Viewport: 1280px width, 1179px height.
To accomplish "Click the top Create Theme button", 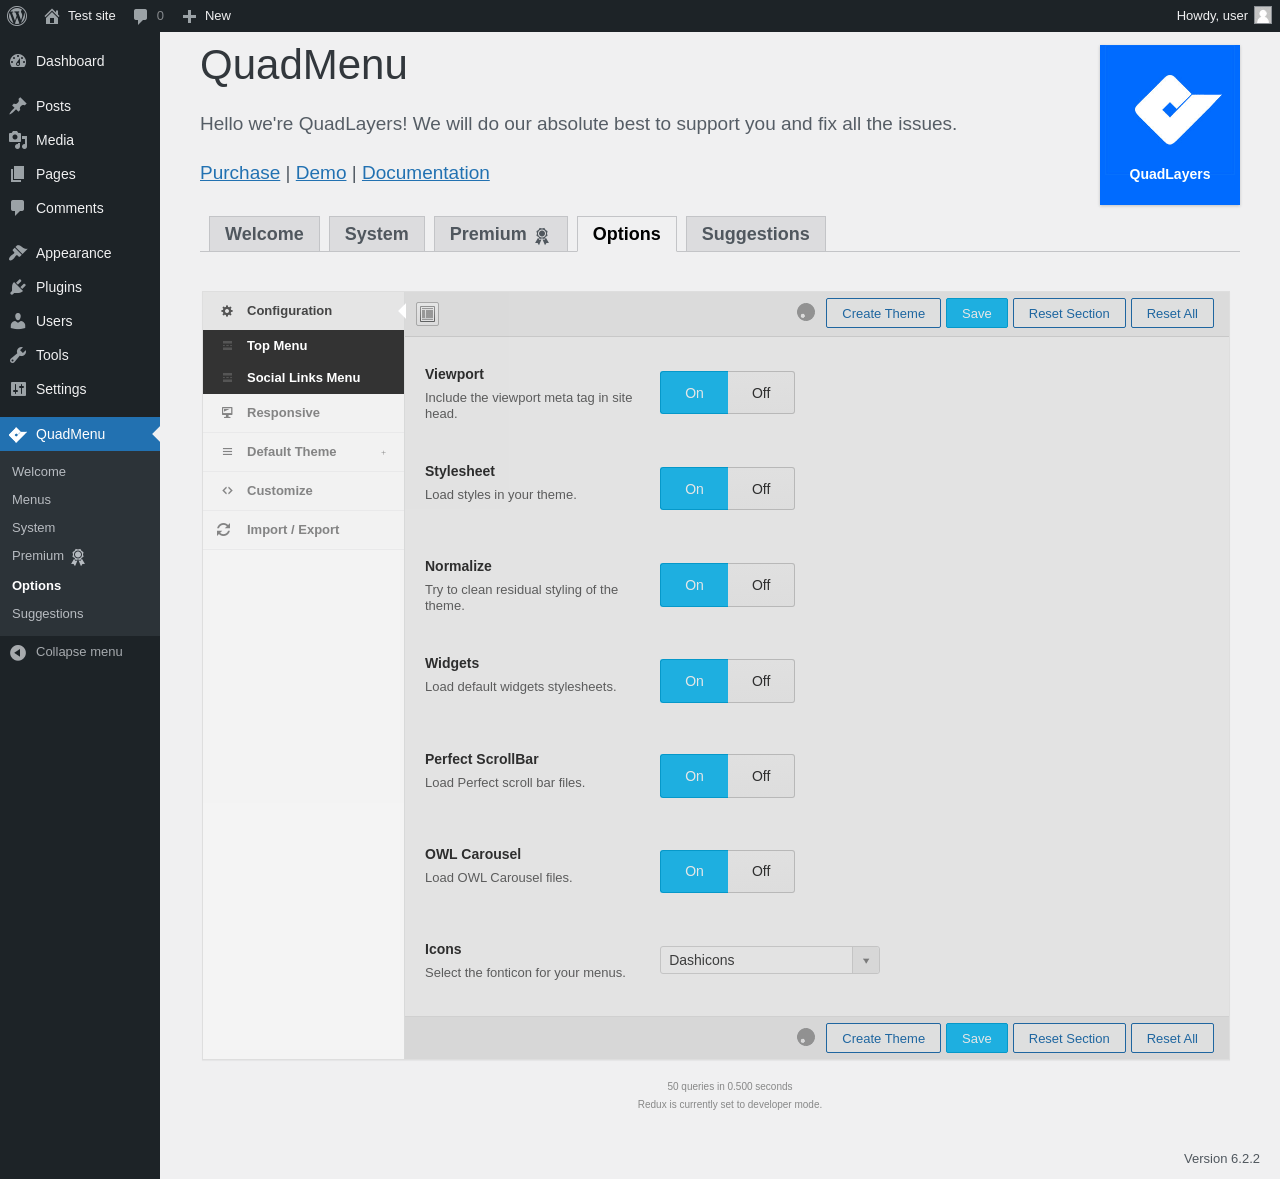I will pos(883,313).
